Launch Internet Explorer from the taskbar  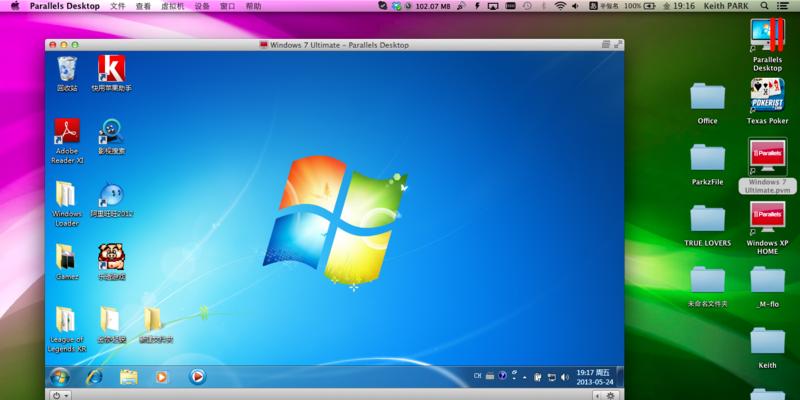coord(94,377)
